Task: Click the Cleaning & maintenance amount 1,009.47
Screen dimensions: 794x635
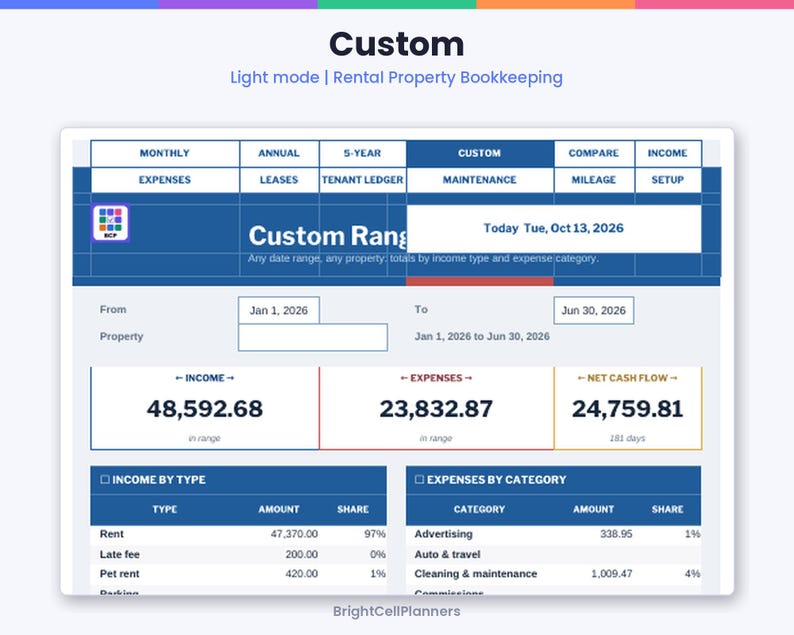Action: point(612,574)
